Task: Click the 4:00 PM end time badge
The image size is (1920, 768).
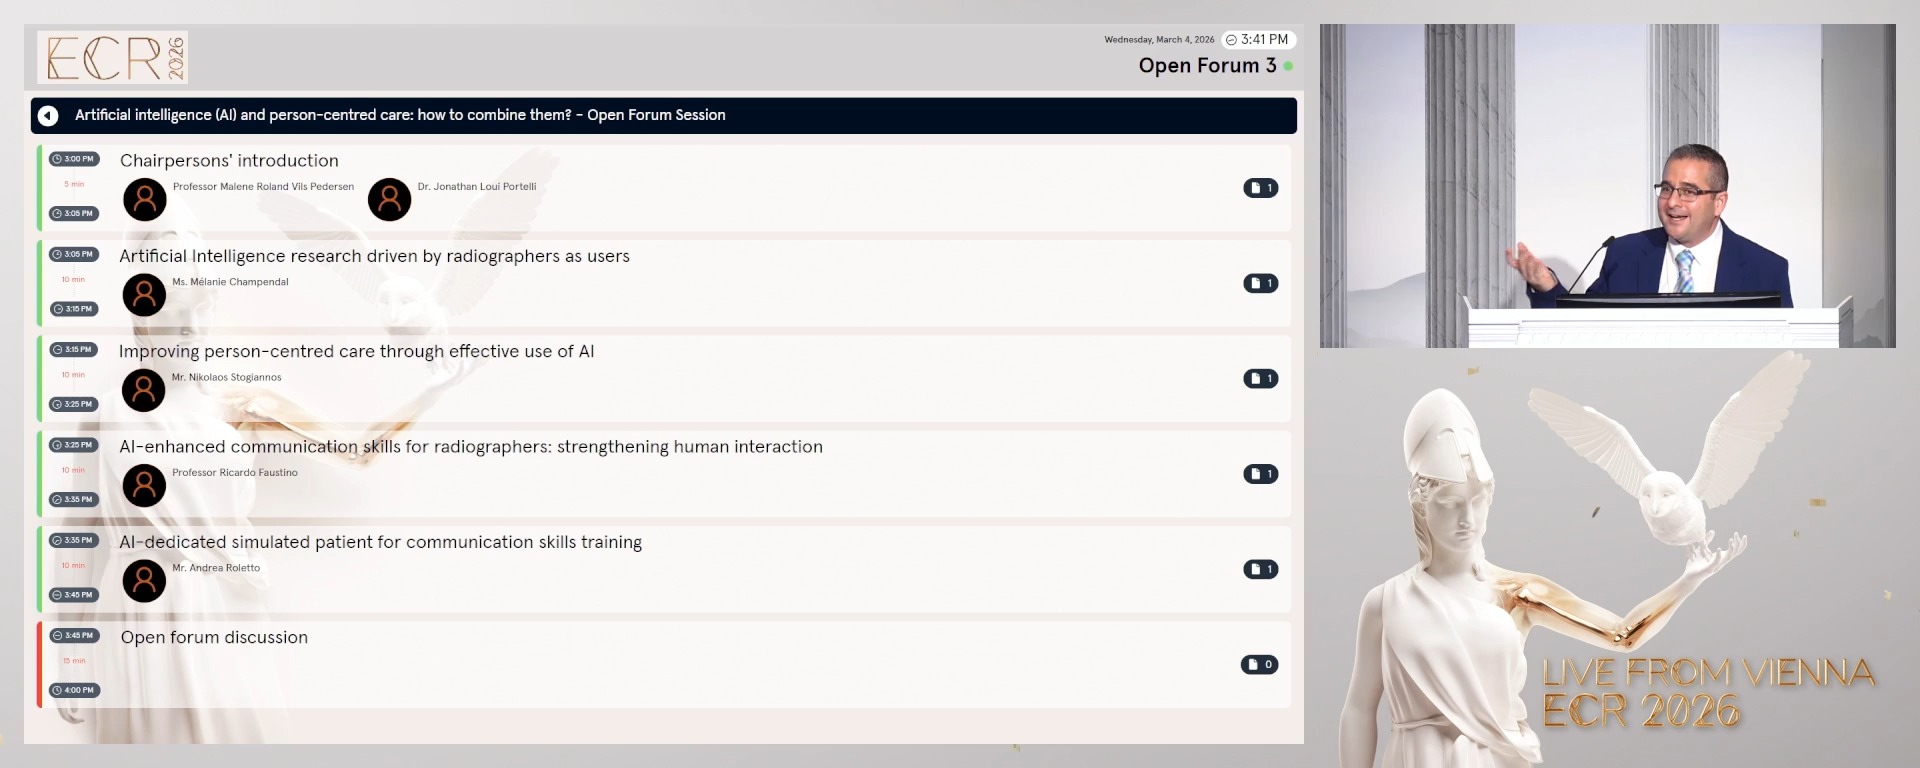Action: point(75,690)
